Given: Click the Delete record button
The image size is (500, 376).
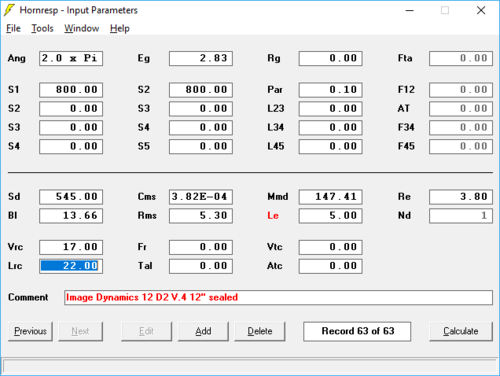Looking at the screenshot, I should [260, 331].
